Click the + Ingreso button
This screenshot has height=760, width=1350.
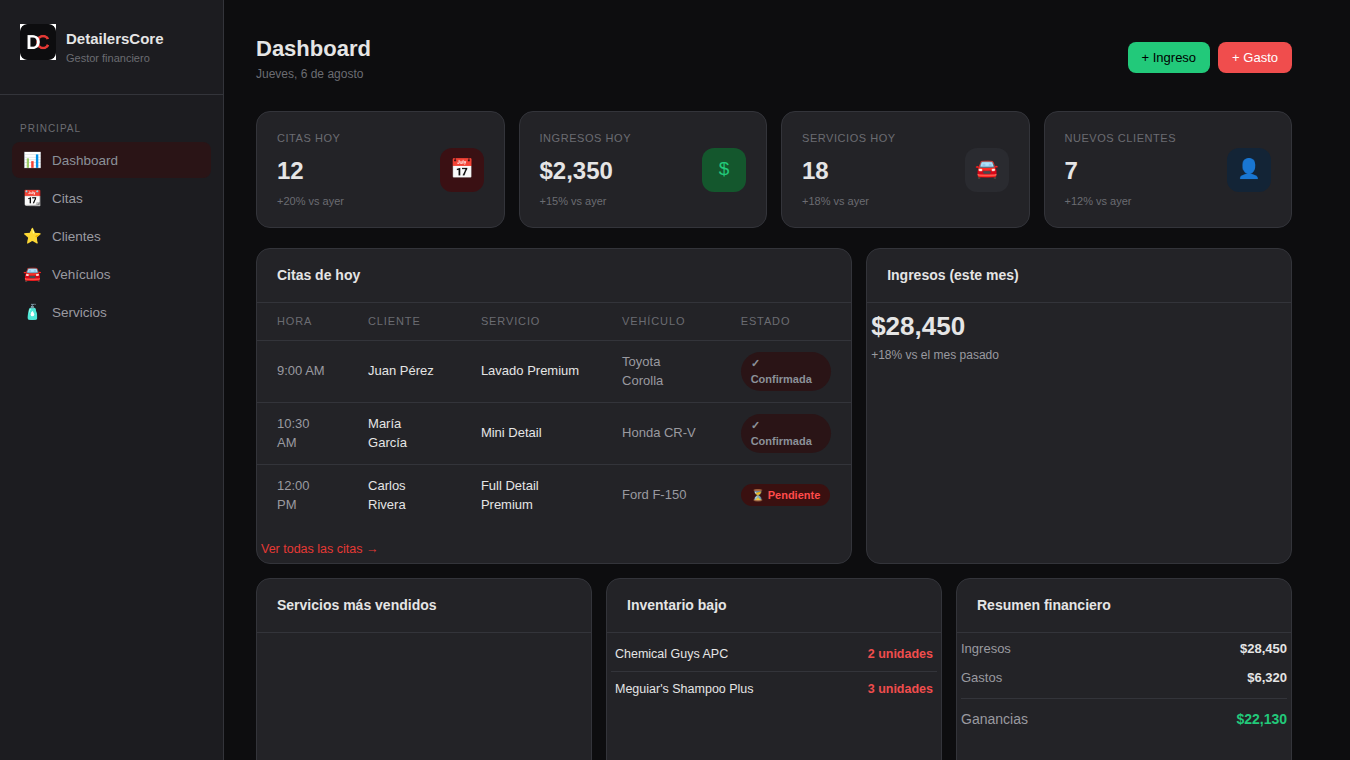(1169, 57)
